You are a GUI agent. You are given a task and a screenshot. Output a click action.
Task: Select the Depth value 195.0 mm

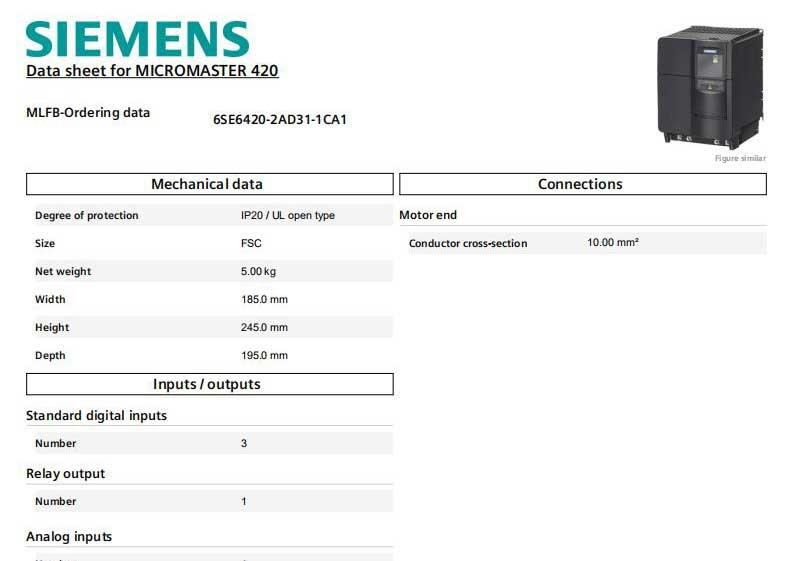tap(264, 356)
